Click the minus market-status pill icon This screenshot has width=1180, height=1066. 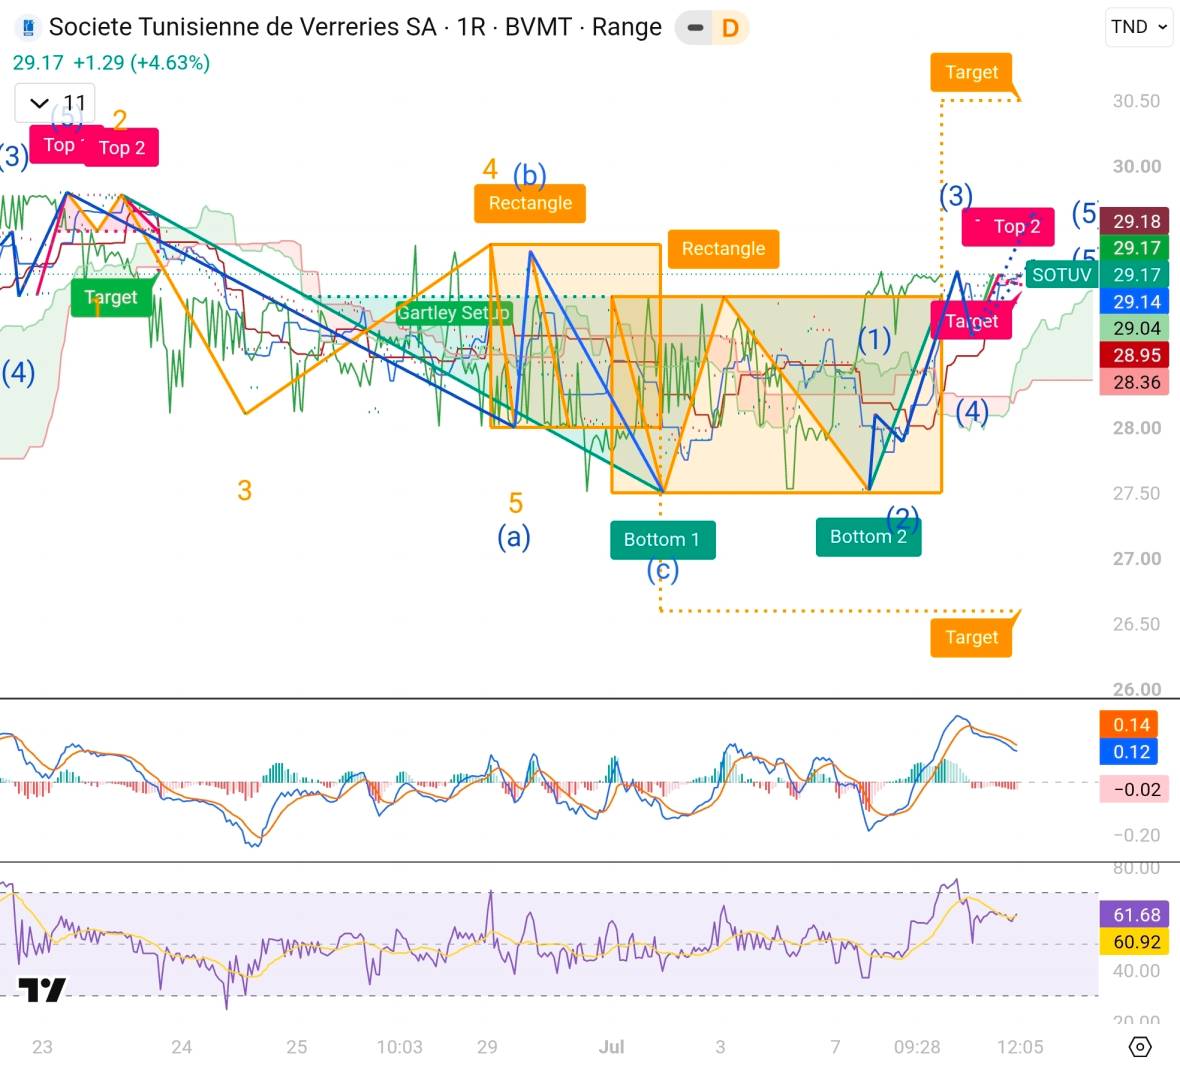[695, 28]
